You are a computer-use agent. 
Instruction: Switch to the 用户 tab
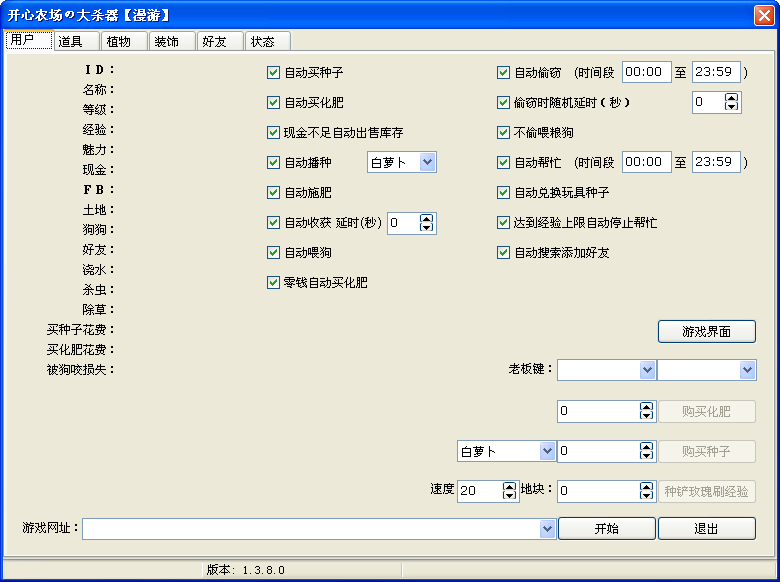point(29,40)
